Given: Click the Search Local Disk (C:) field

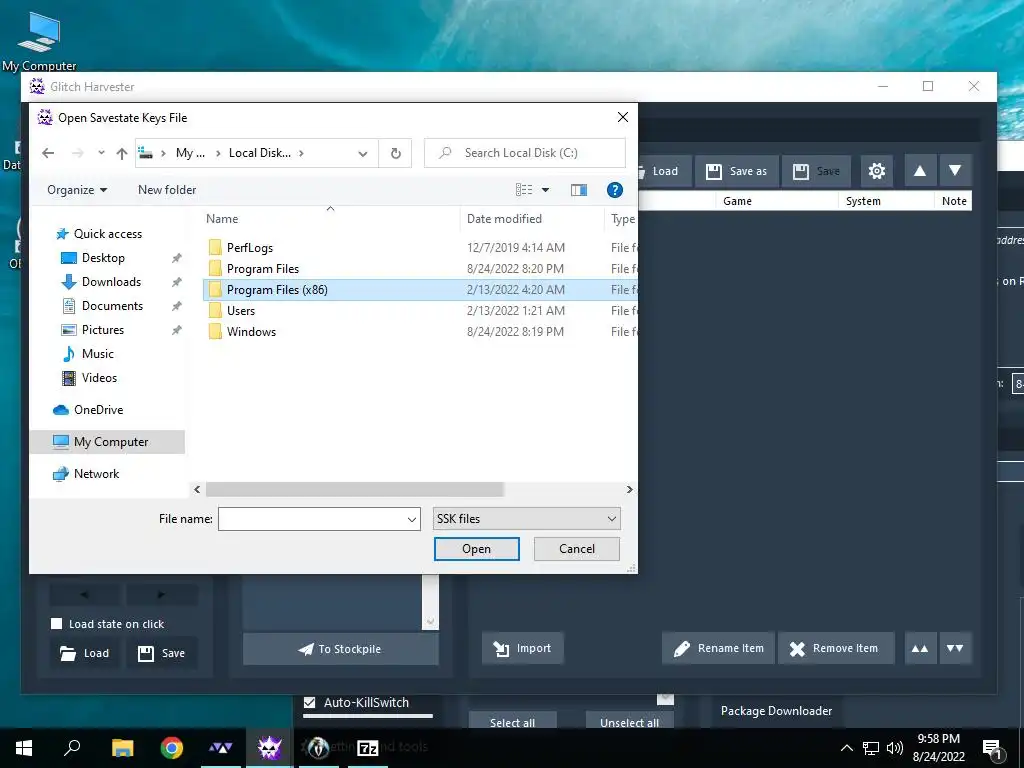Looking at the screenshot, I should [x=525, y=153].
